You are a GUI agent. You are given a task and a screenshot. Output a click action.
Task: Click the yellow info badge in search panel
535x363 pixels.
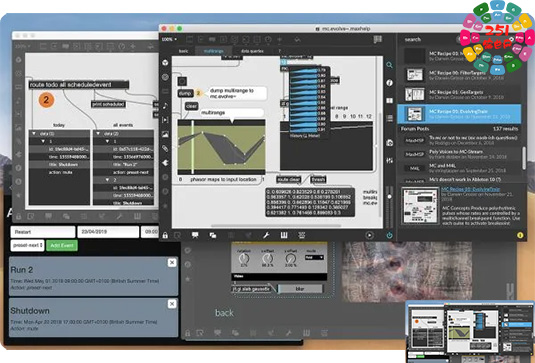[x=520, y=235]
